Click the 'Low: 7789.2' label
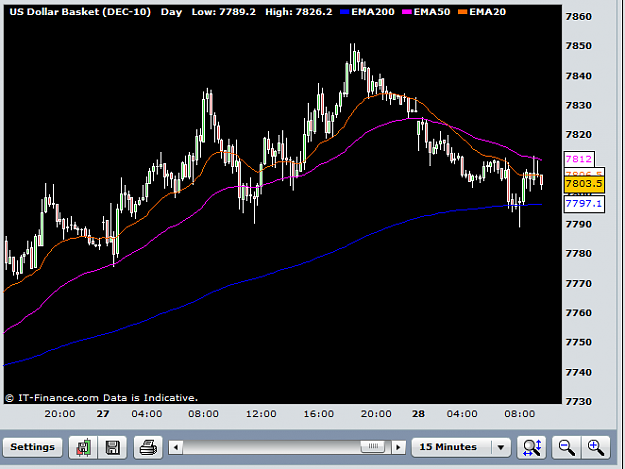 pos(224,12)
